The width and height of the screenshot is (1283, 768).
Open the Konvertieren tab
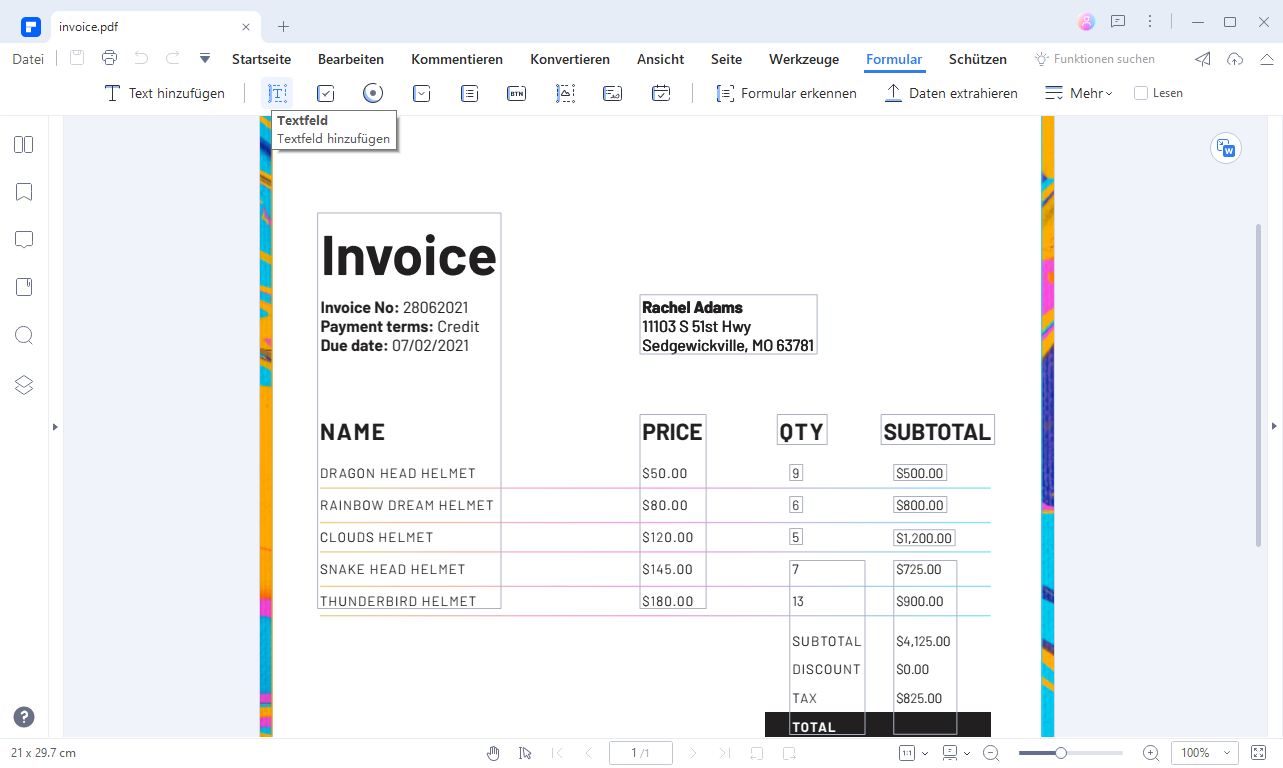[x=570, y=59]
